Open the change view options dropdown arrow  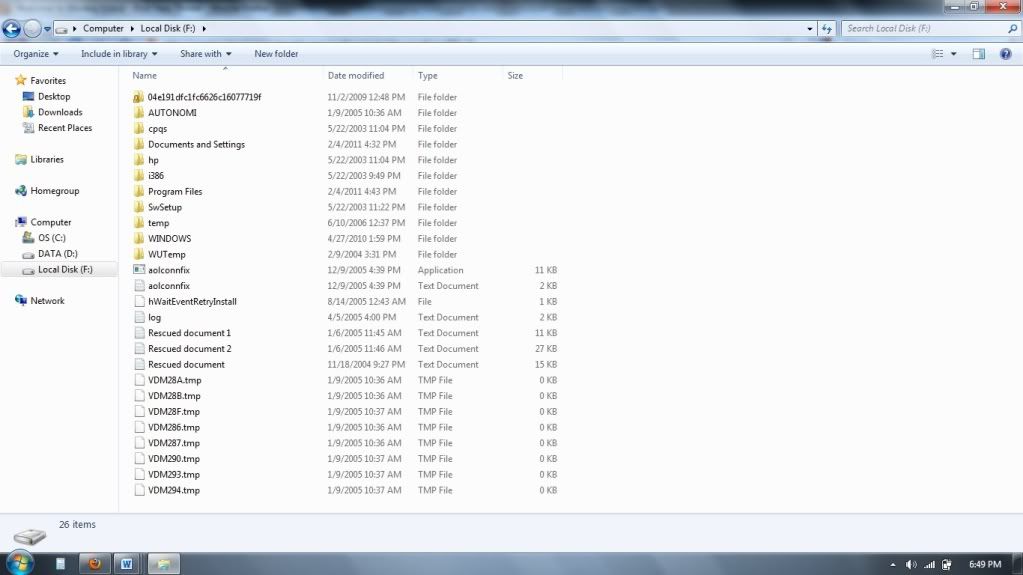953,54
